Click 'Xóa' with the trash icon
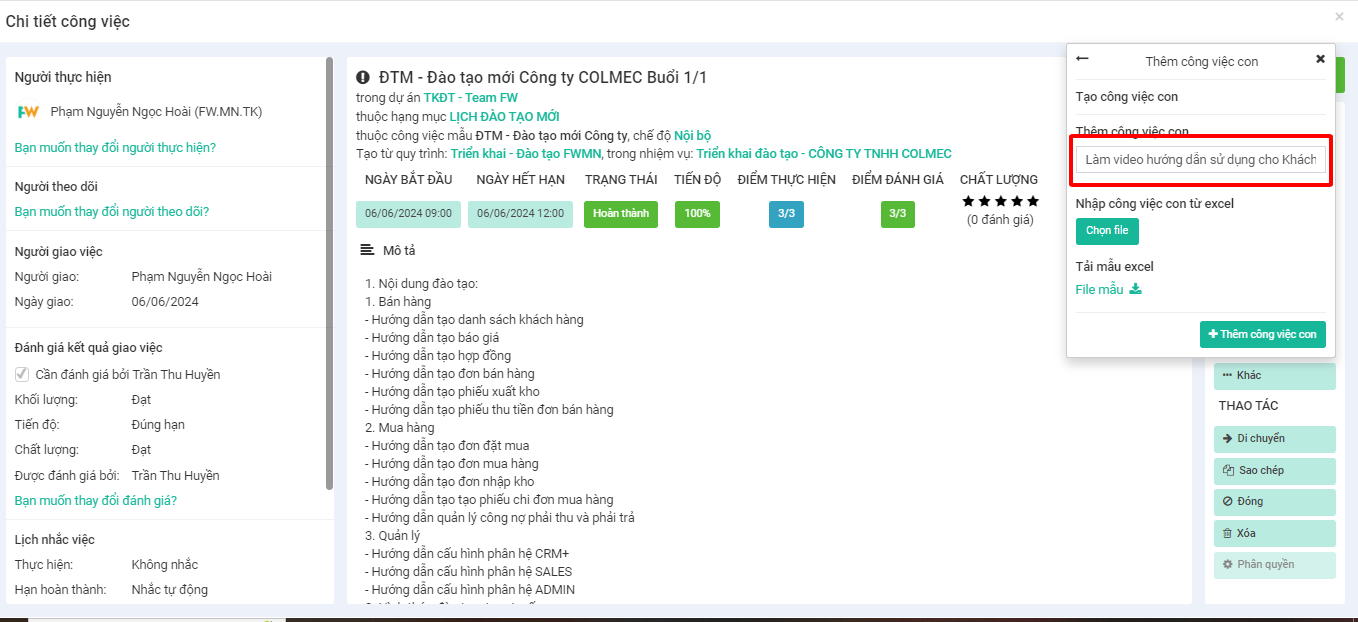Viewport: 1358px width, 622px height. (x=1274, y=533)
